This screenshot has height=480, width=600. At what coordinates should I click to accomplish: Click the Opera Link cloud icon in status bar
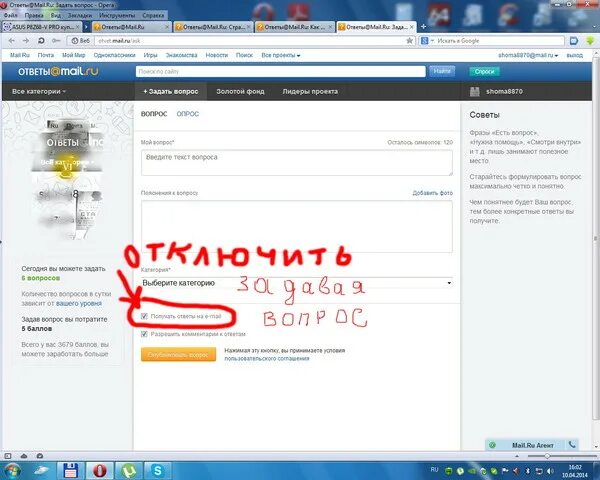point(24,456)
